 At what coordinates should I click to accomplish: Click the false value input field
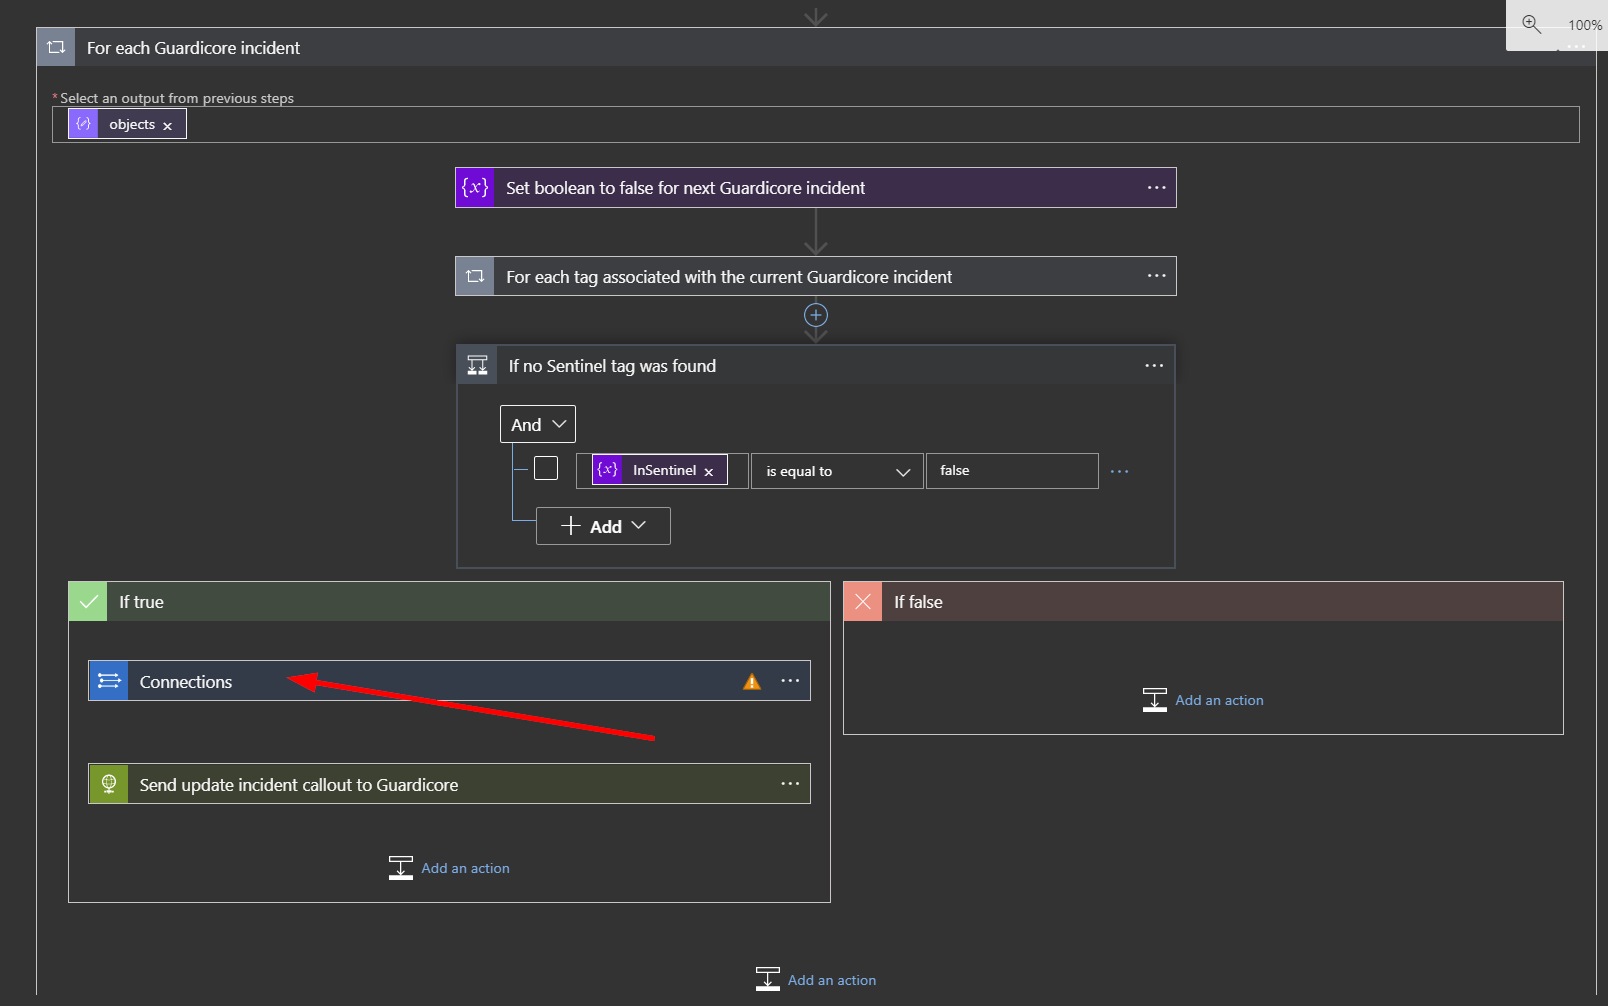(1012, 471)
